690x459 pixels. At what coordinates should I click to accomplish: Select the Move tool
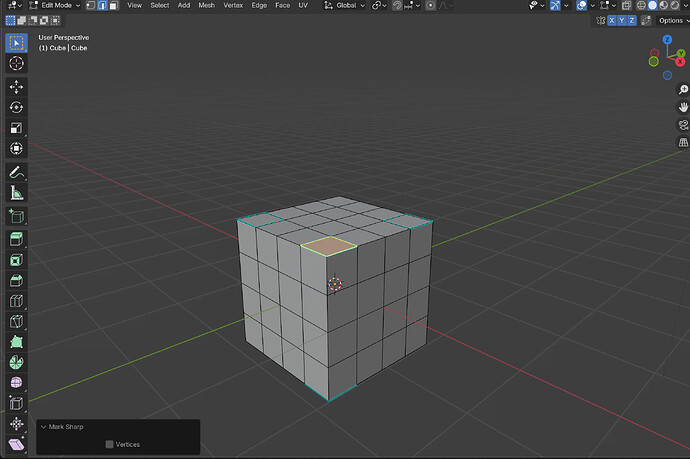(16, 87)
